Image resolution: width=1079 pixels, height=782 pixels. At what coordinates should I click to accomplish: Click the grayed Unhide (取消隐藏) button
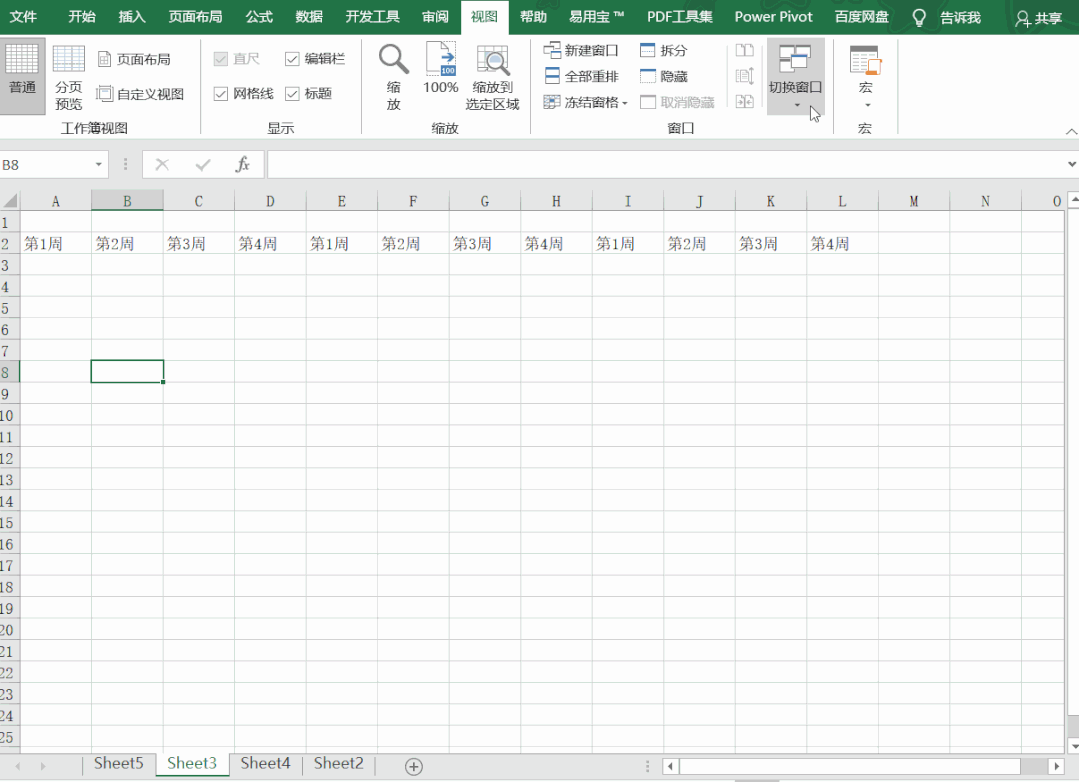click(677, 103)
